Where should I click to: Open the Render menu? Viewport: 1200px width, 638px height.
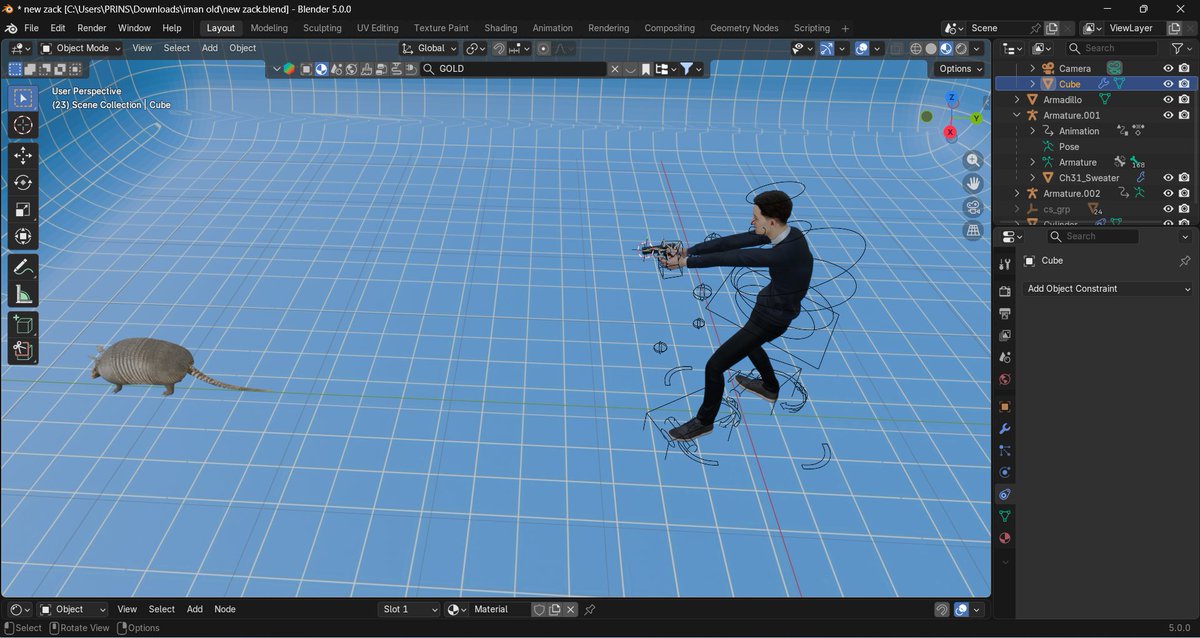[x=92, y=28]
